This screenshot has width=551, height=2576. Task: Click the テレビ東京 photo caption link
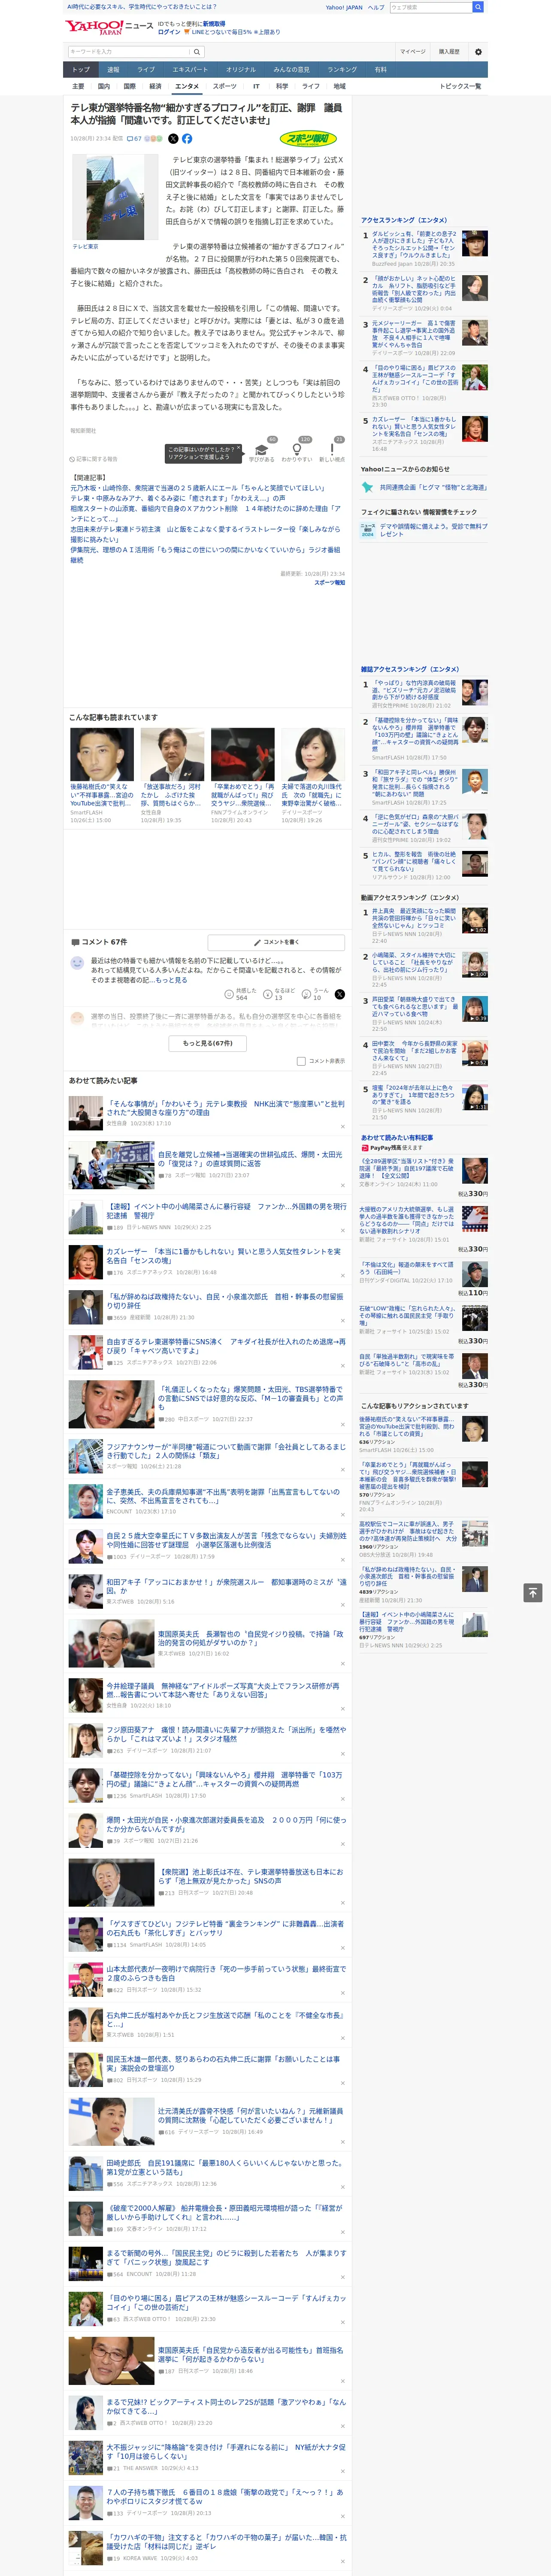85,246
